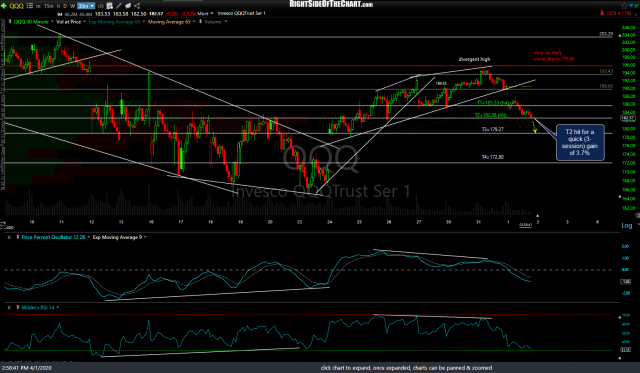Open the chart template save icon
The width and height of the screenshot is (640, 373).
[x=109, y=6]
